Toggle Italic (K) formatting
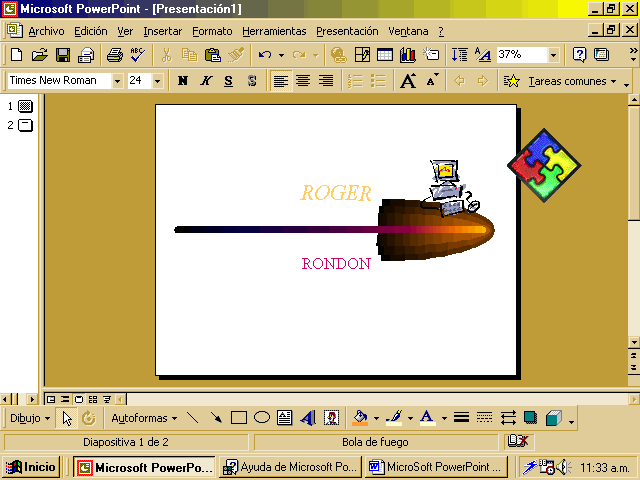The width and height of the screenshot is (640, 480). point(206,81)
